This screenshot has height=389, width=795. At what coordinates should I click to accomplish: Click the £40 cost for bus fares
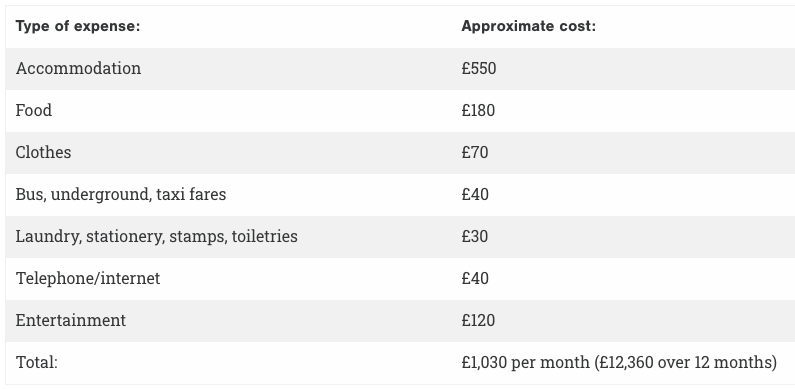pyautogui.click(x=475, y=195)
